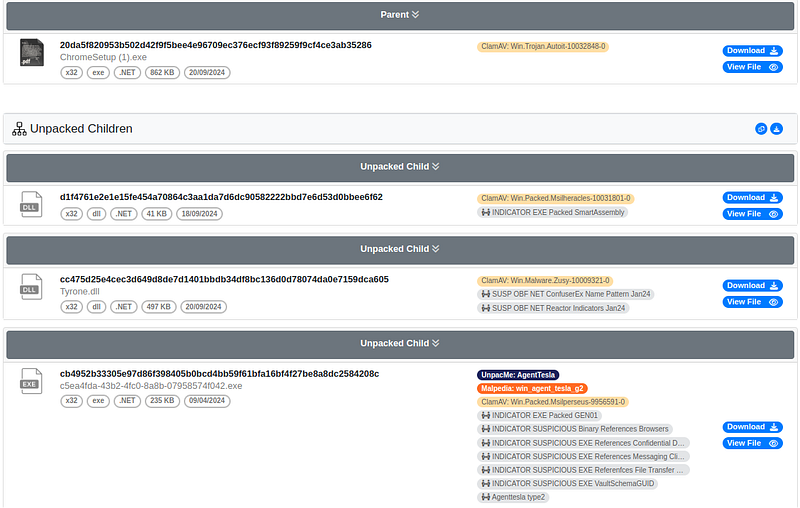
Task: Collapse the Parent section header
Action: (x=400, y=15)
